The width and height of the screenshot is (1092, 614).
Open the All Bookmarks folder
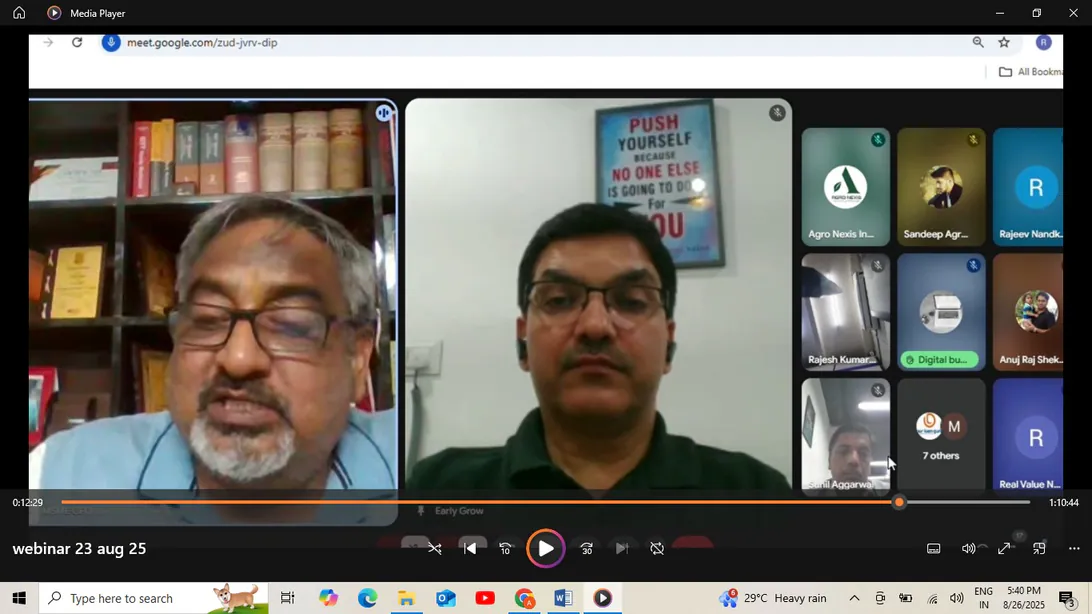tap(1031, 72)
